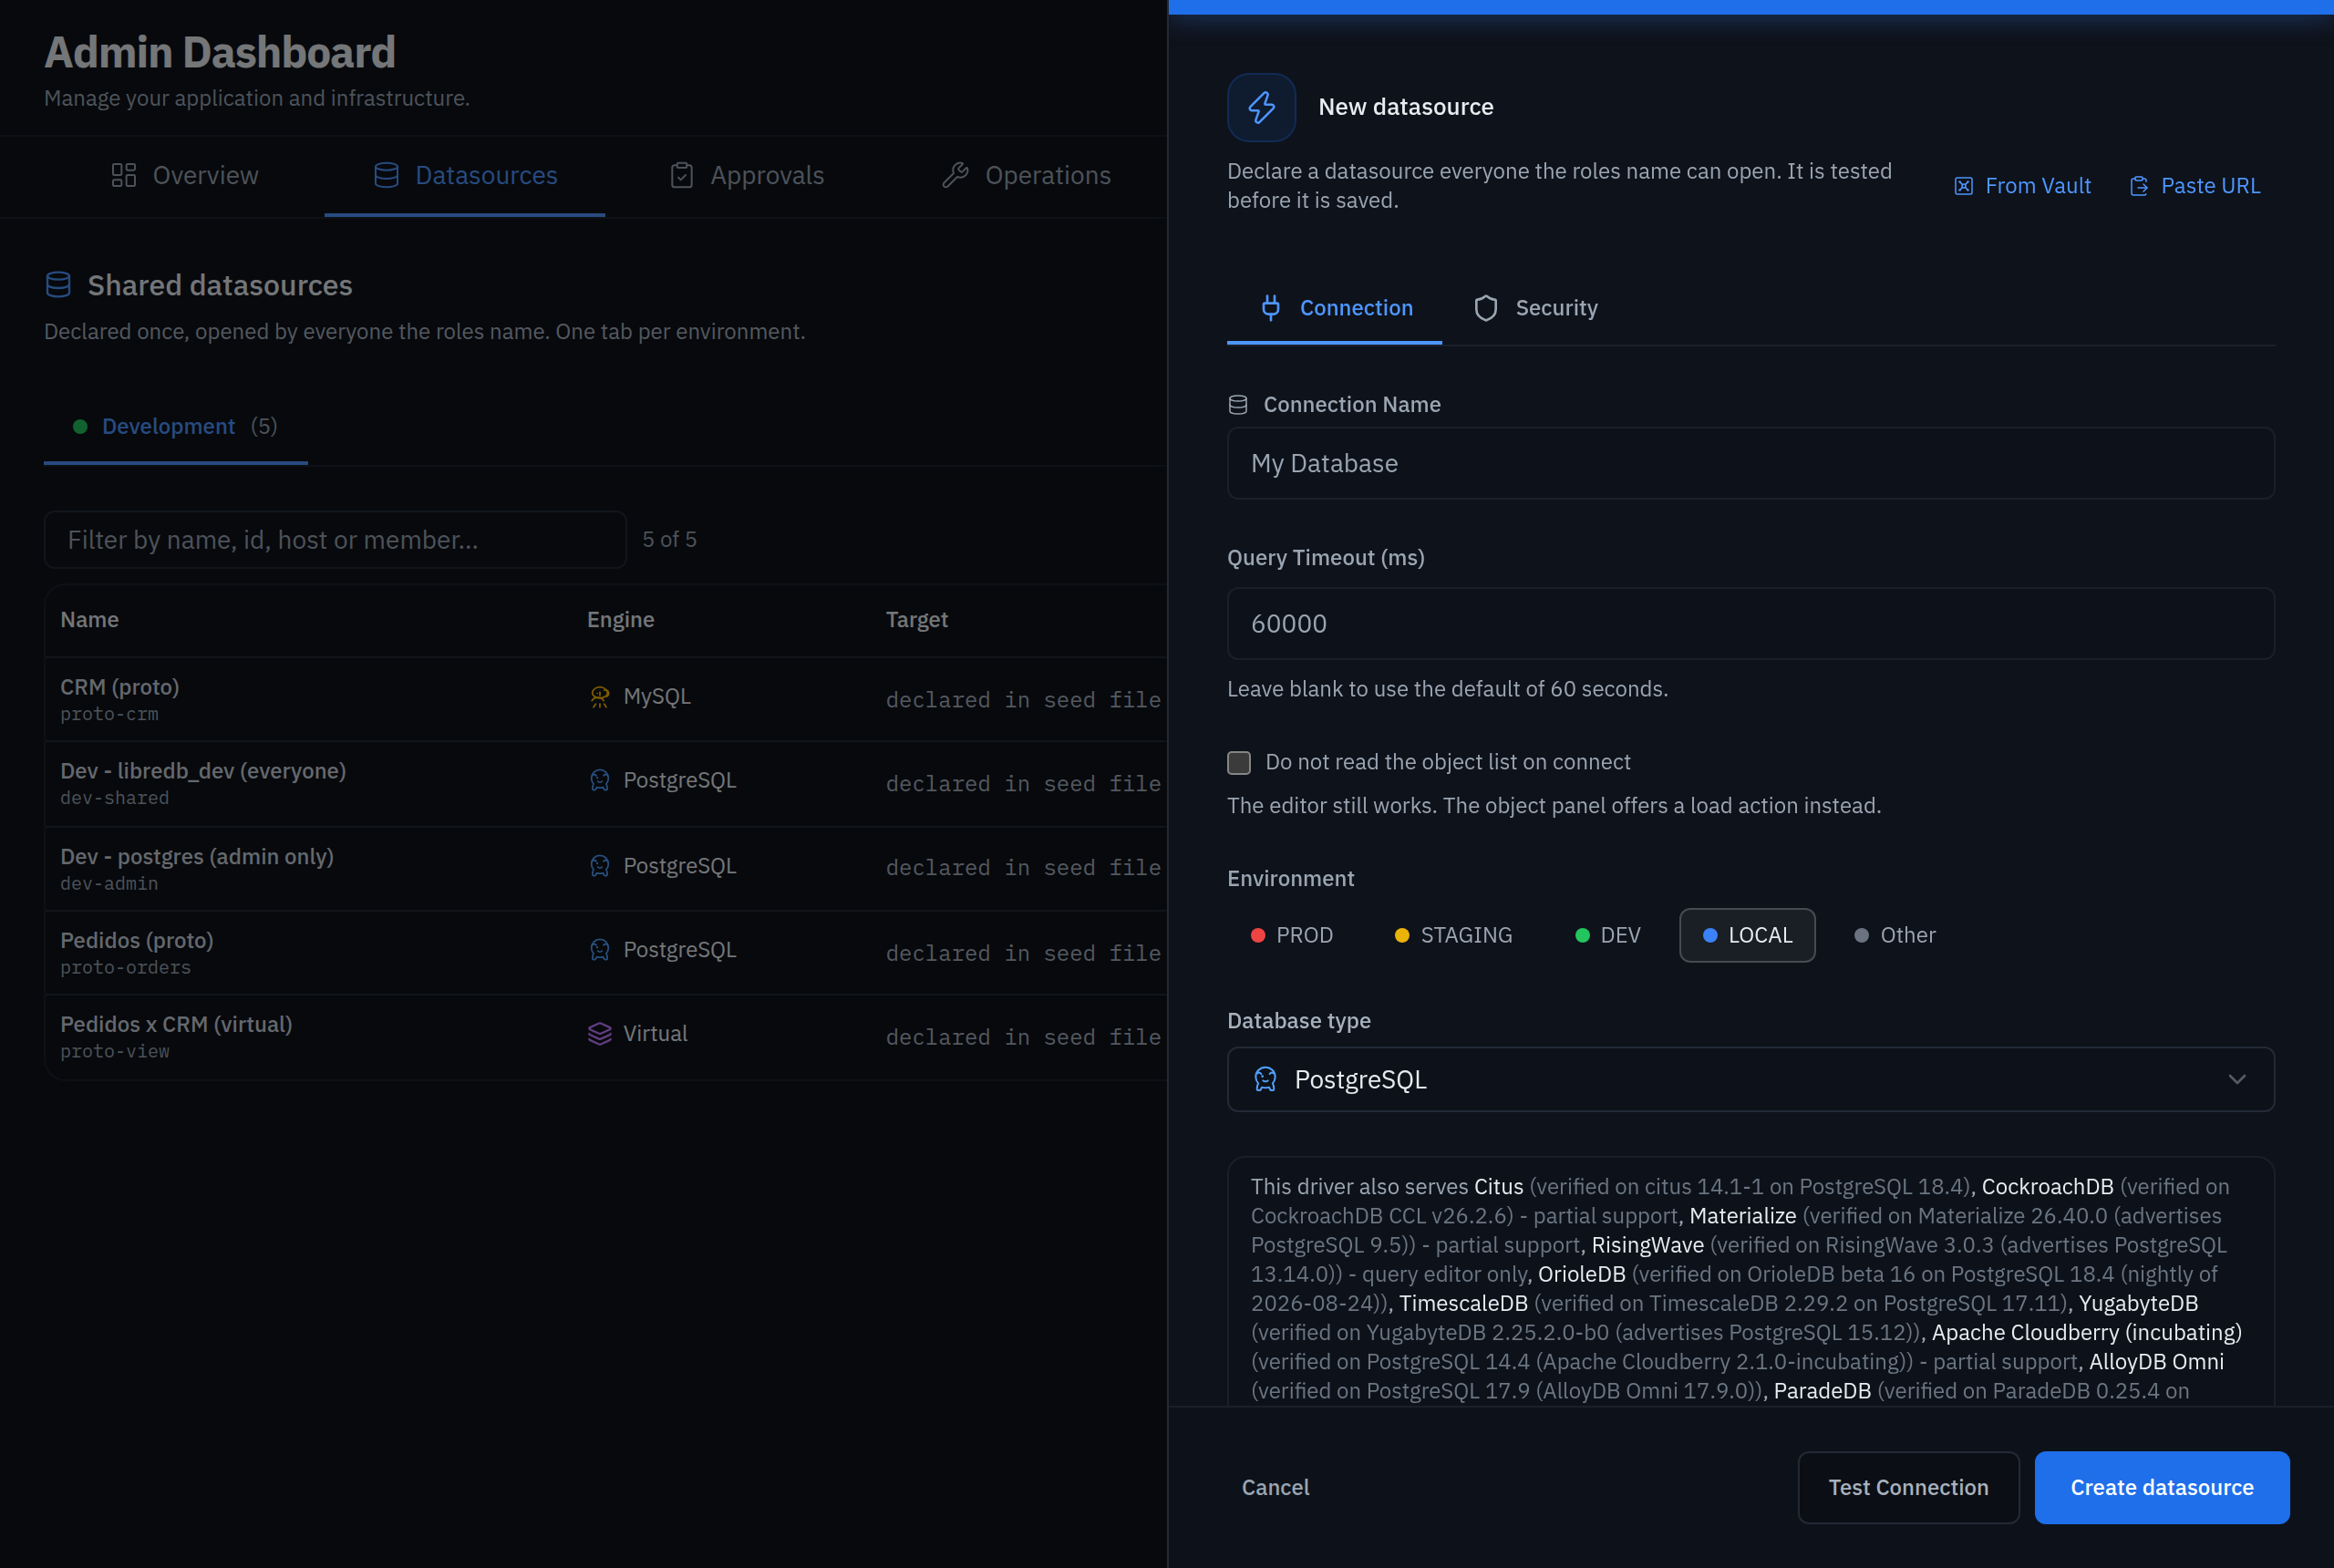Select the LOCAL environment option

pos(1747,936)
